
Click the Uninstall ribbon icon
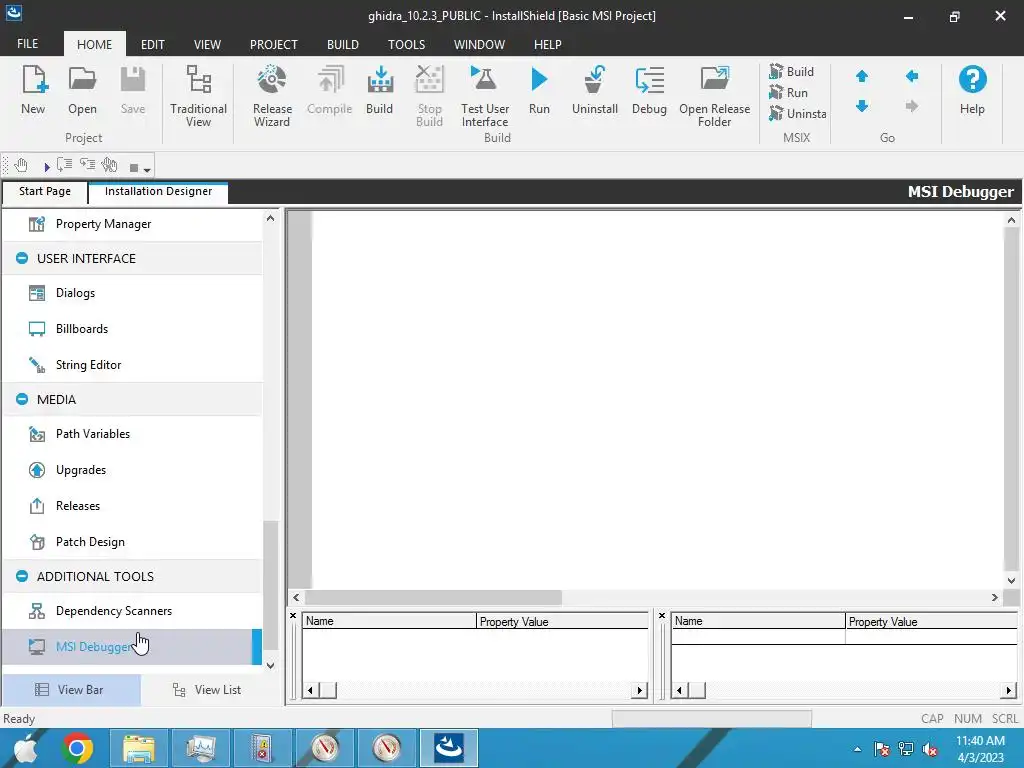point(594,89)
